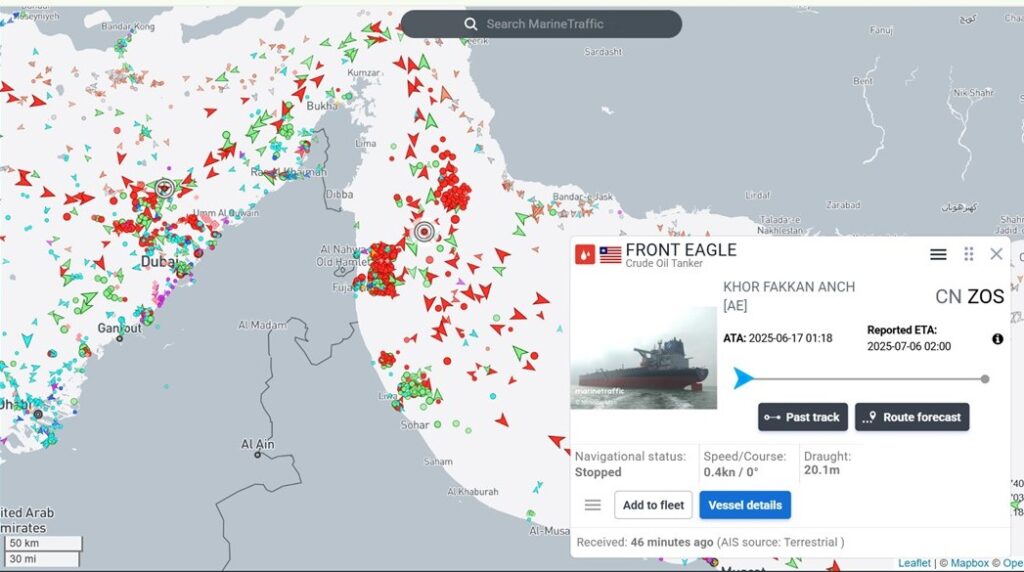Click the Reported ETA info icon

tap(997, 338)
